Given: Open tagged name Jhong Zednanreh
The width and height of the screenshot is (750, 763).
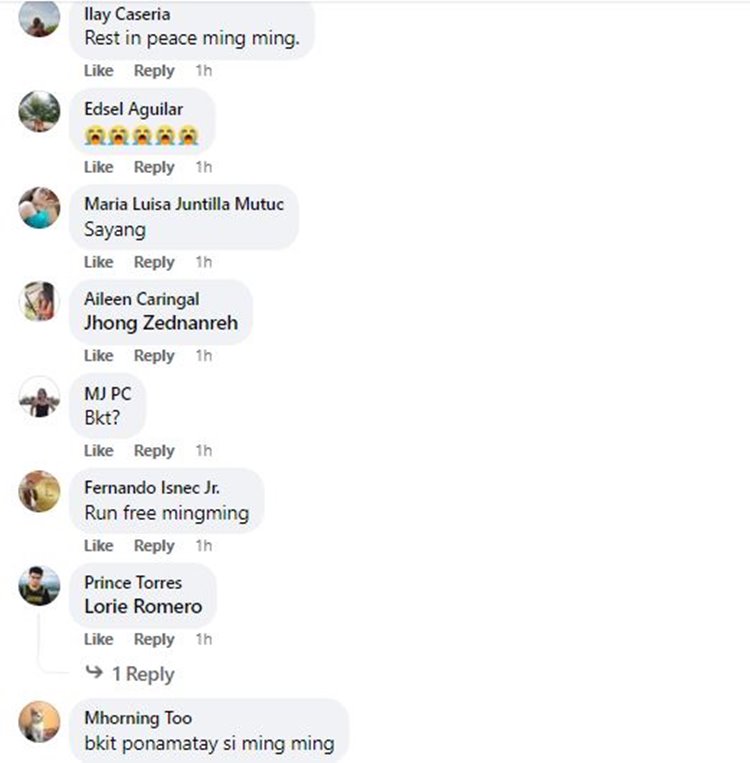Looking at the screenshot, I should (x=161, y=323).
